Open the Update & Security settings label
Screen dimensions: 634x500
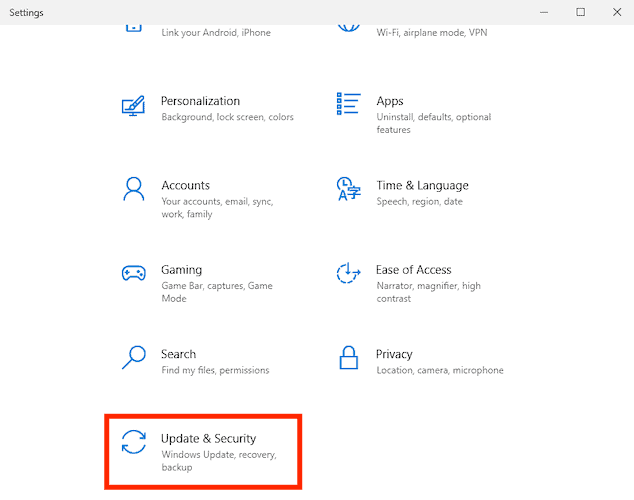pyautogui.click(x=208, y=438)
